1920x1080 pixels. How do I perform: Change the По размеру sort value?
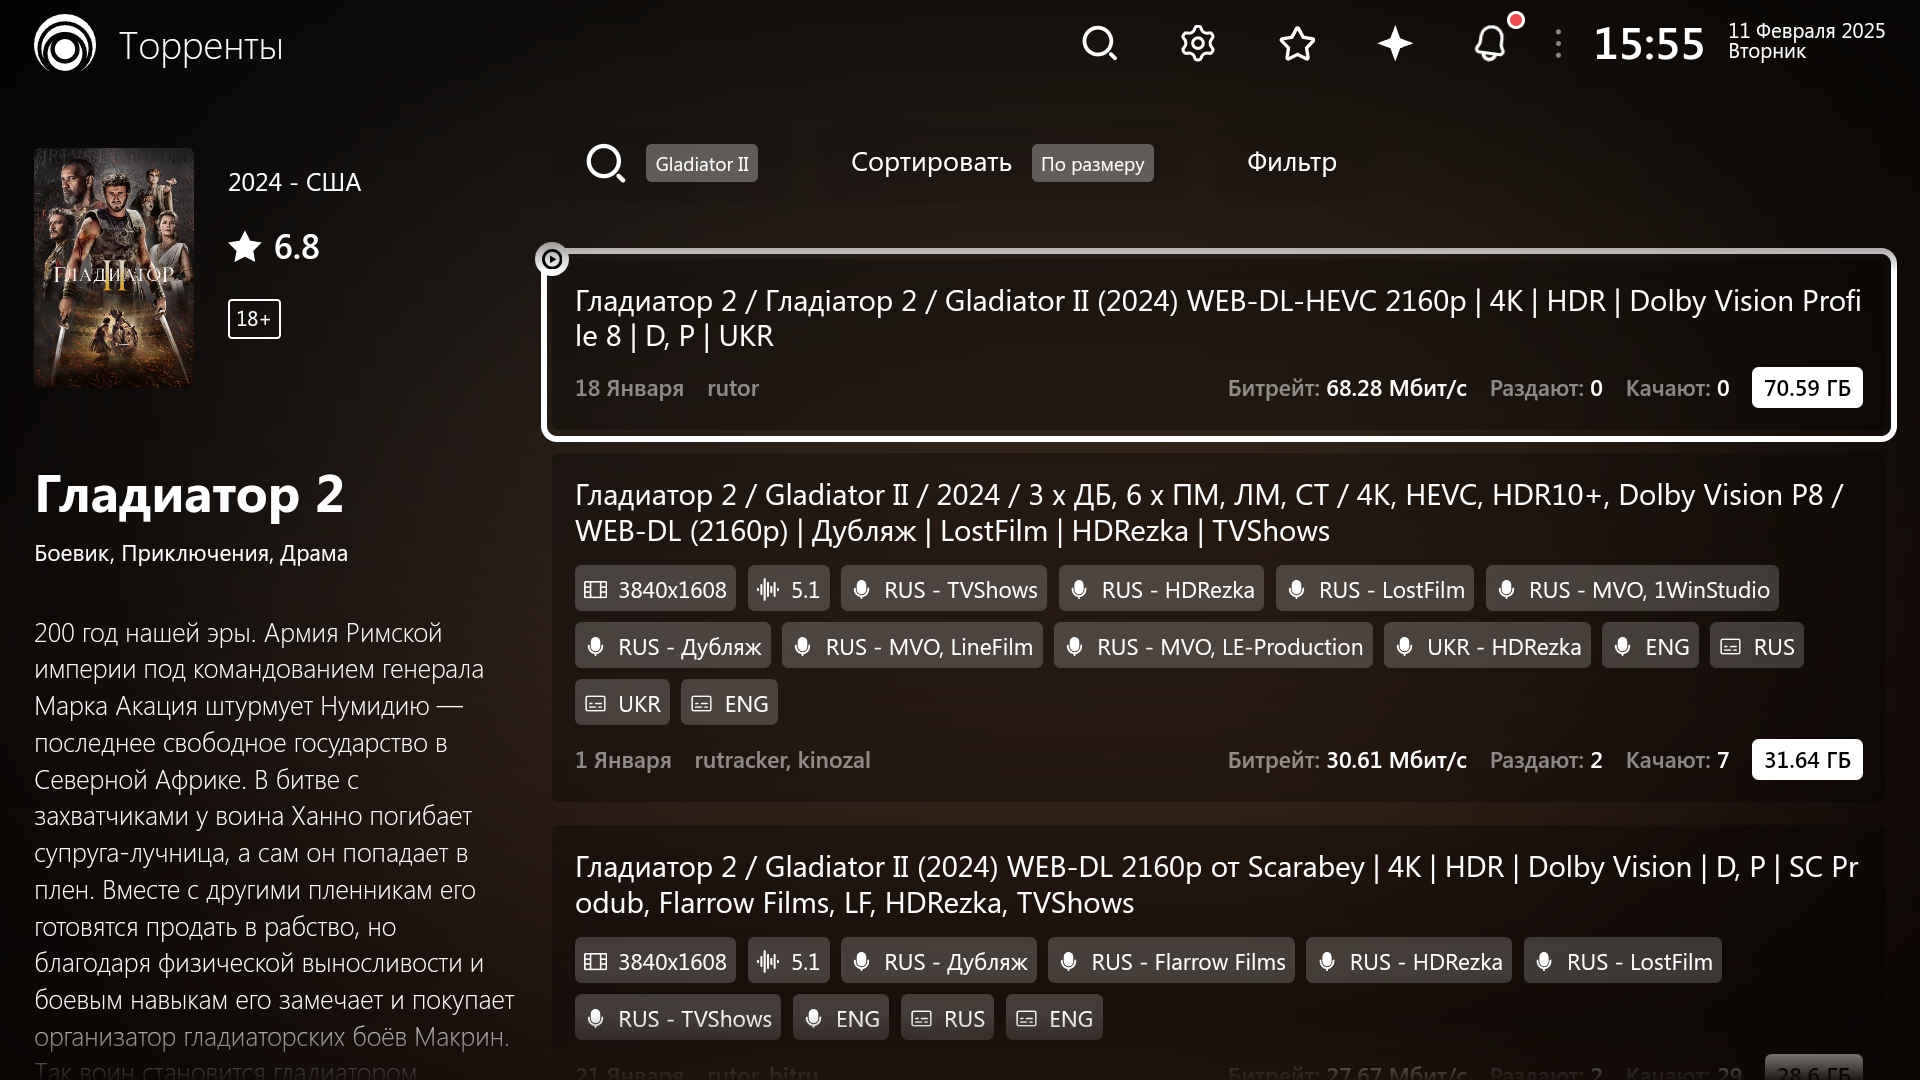1092,164
